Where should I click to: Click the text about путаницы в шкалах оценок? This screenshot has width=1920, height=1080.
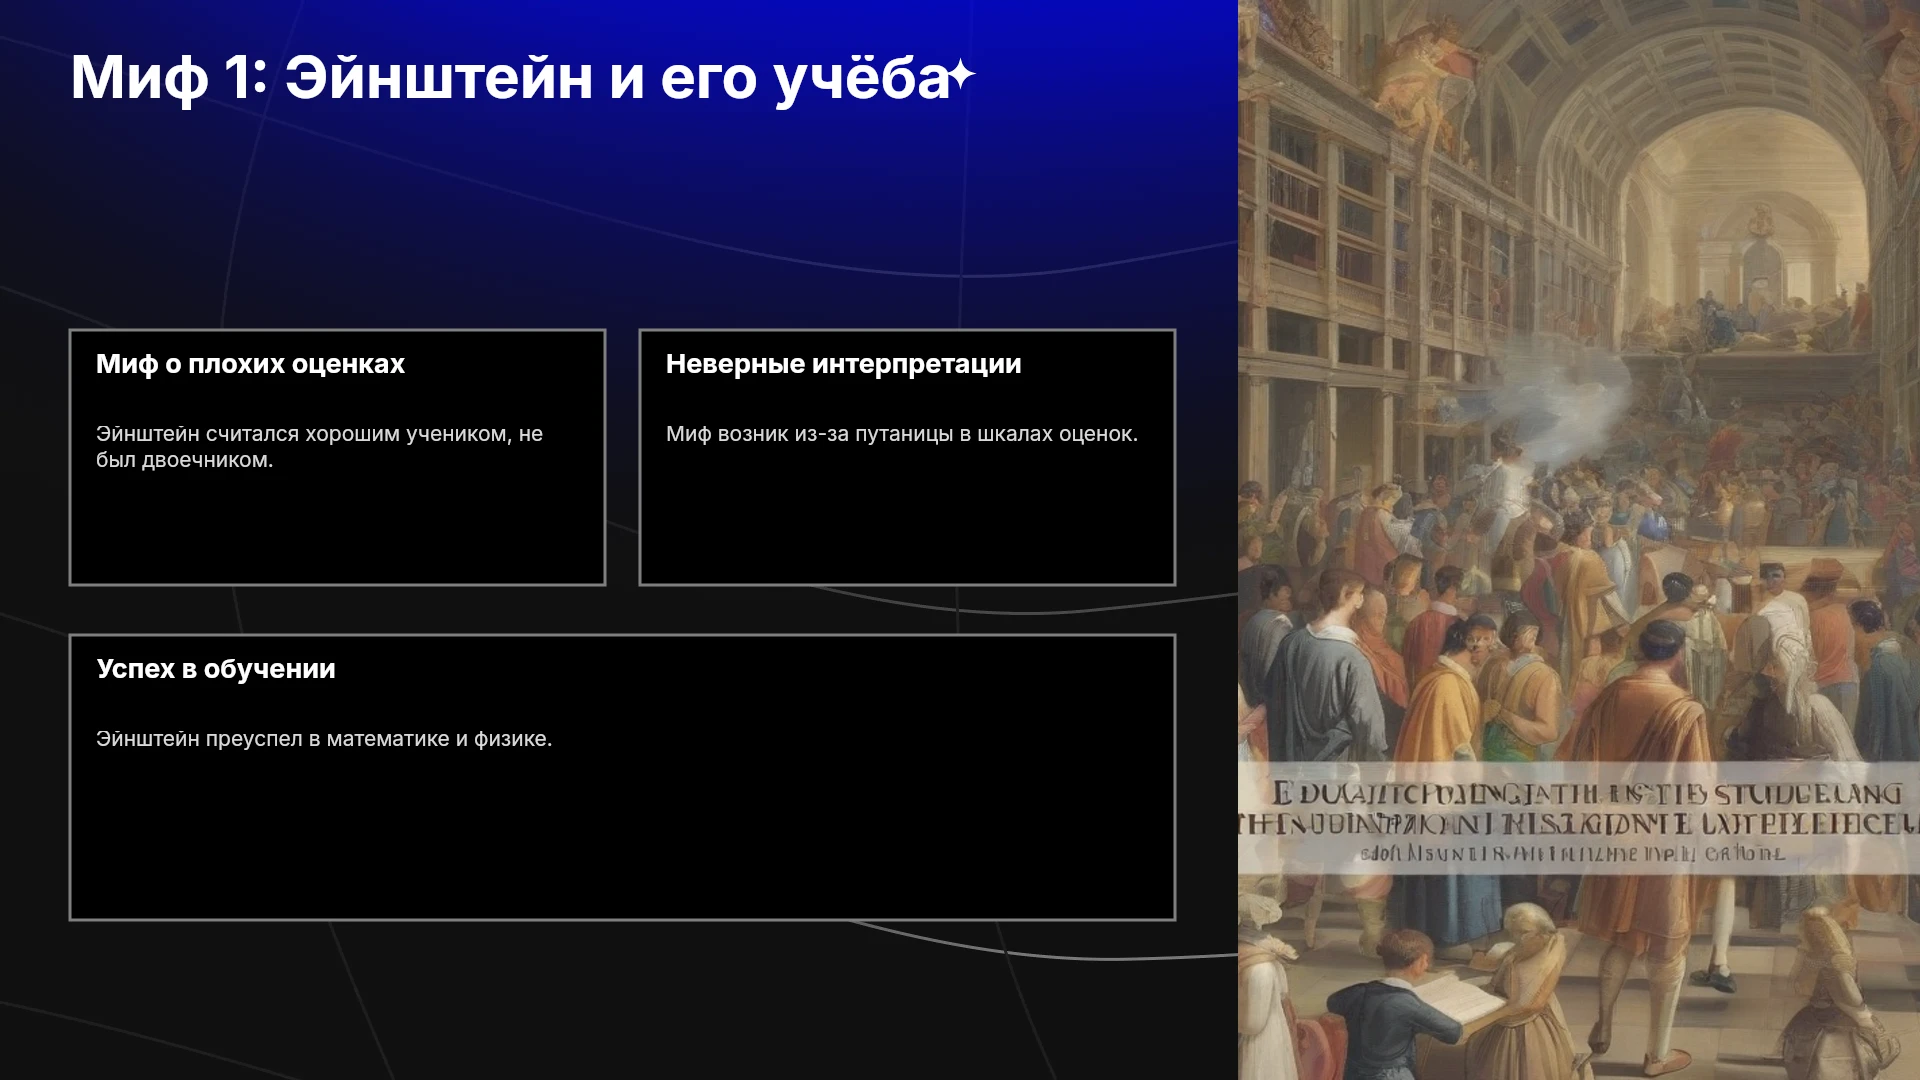point(902,434)
